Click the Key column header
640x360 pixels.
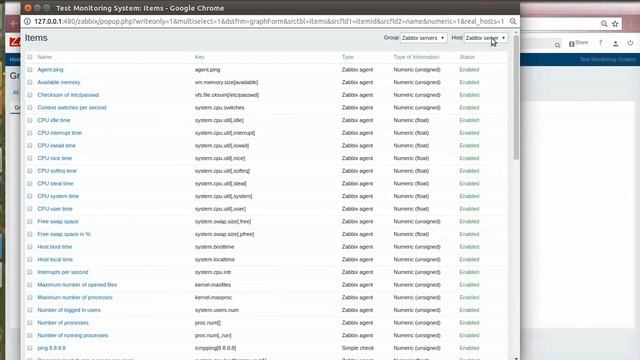point(199,57)
